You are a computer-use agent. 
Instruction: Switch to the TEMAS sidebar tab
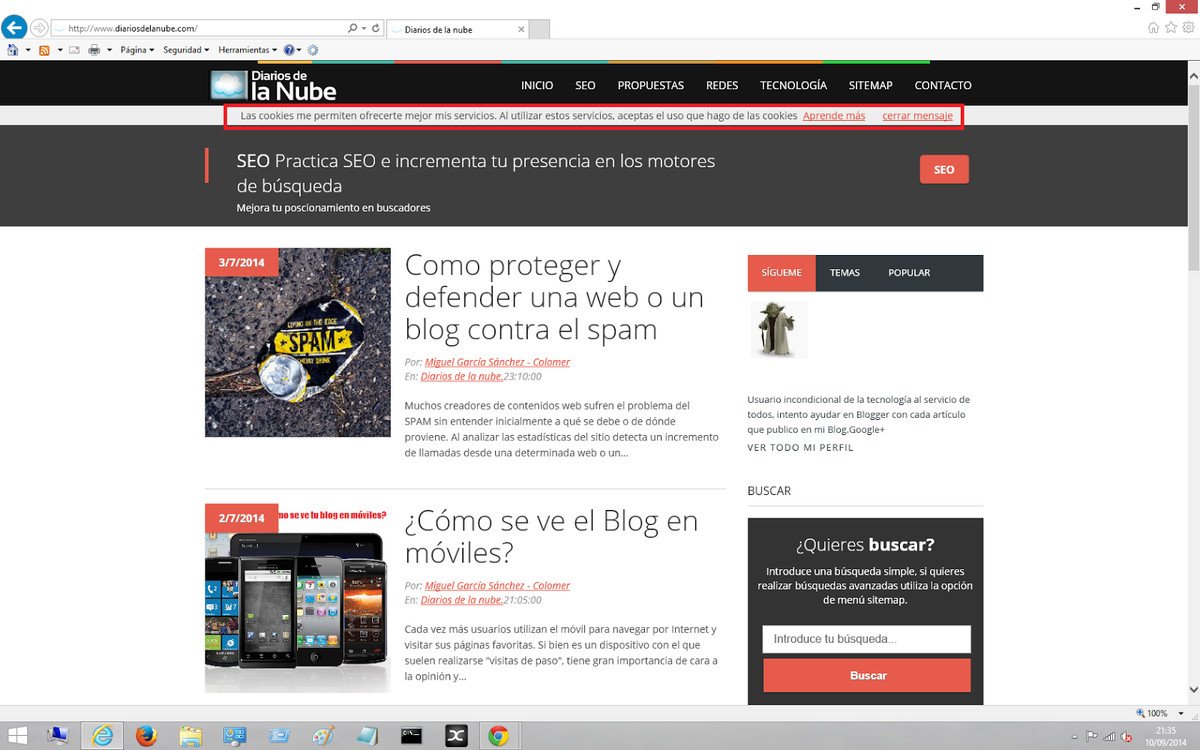(x=844, y=273)
